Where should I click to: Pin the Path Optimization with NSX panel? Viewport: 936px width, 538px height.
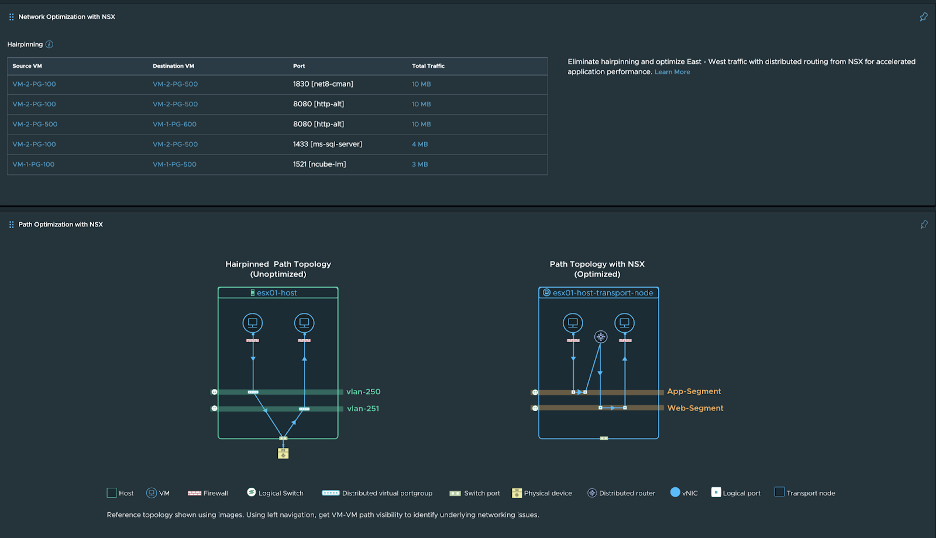[x=923, y=224]
